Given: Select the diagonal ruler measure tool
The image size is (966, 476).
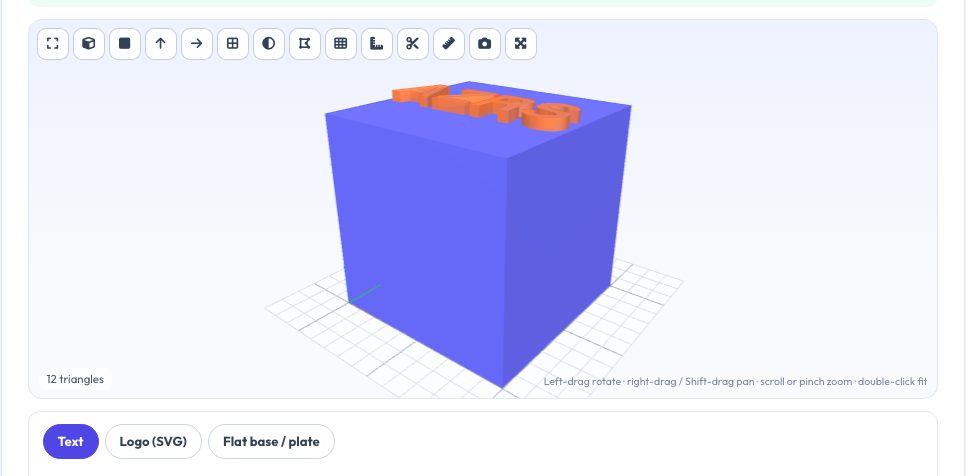Looking at the screenshot, I should [x=449, y=44].
